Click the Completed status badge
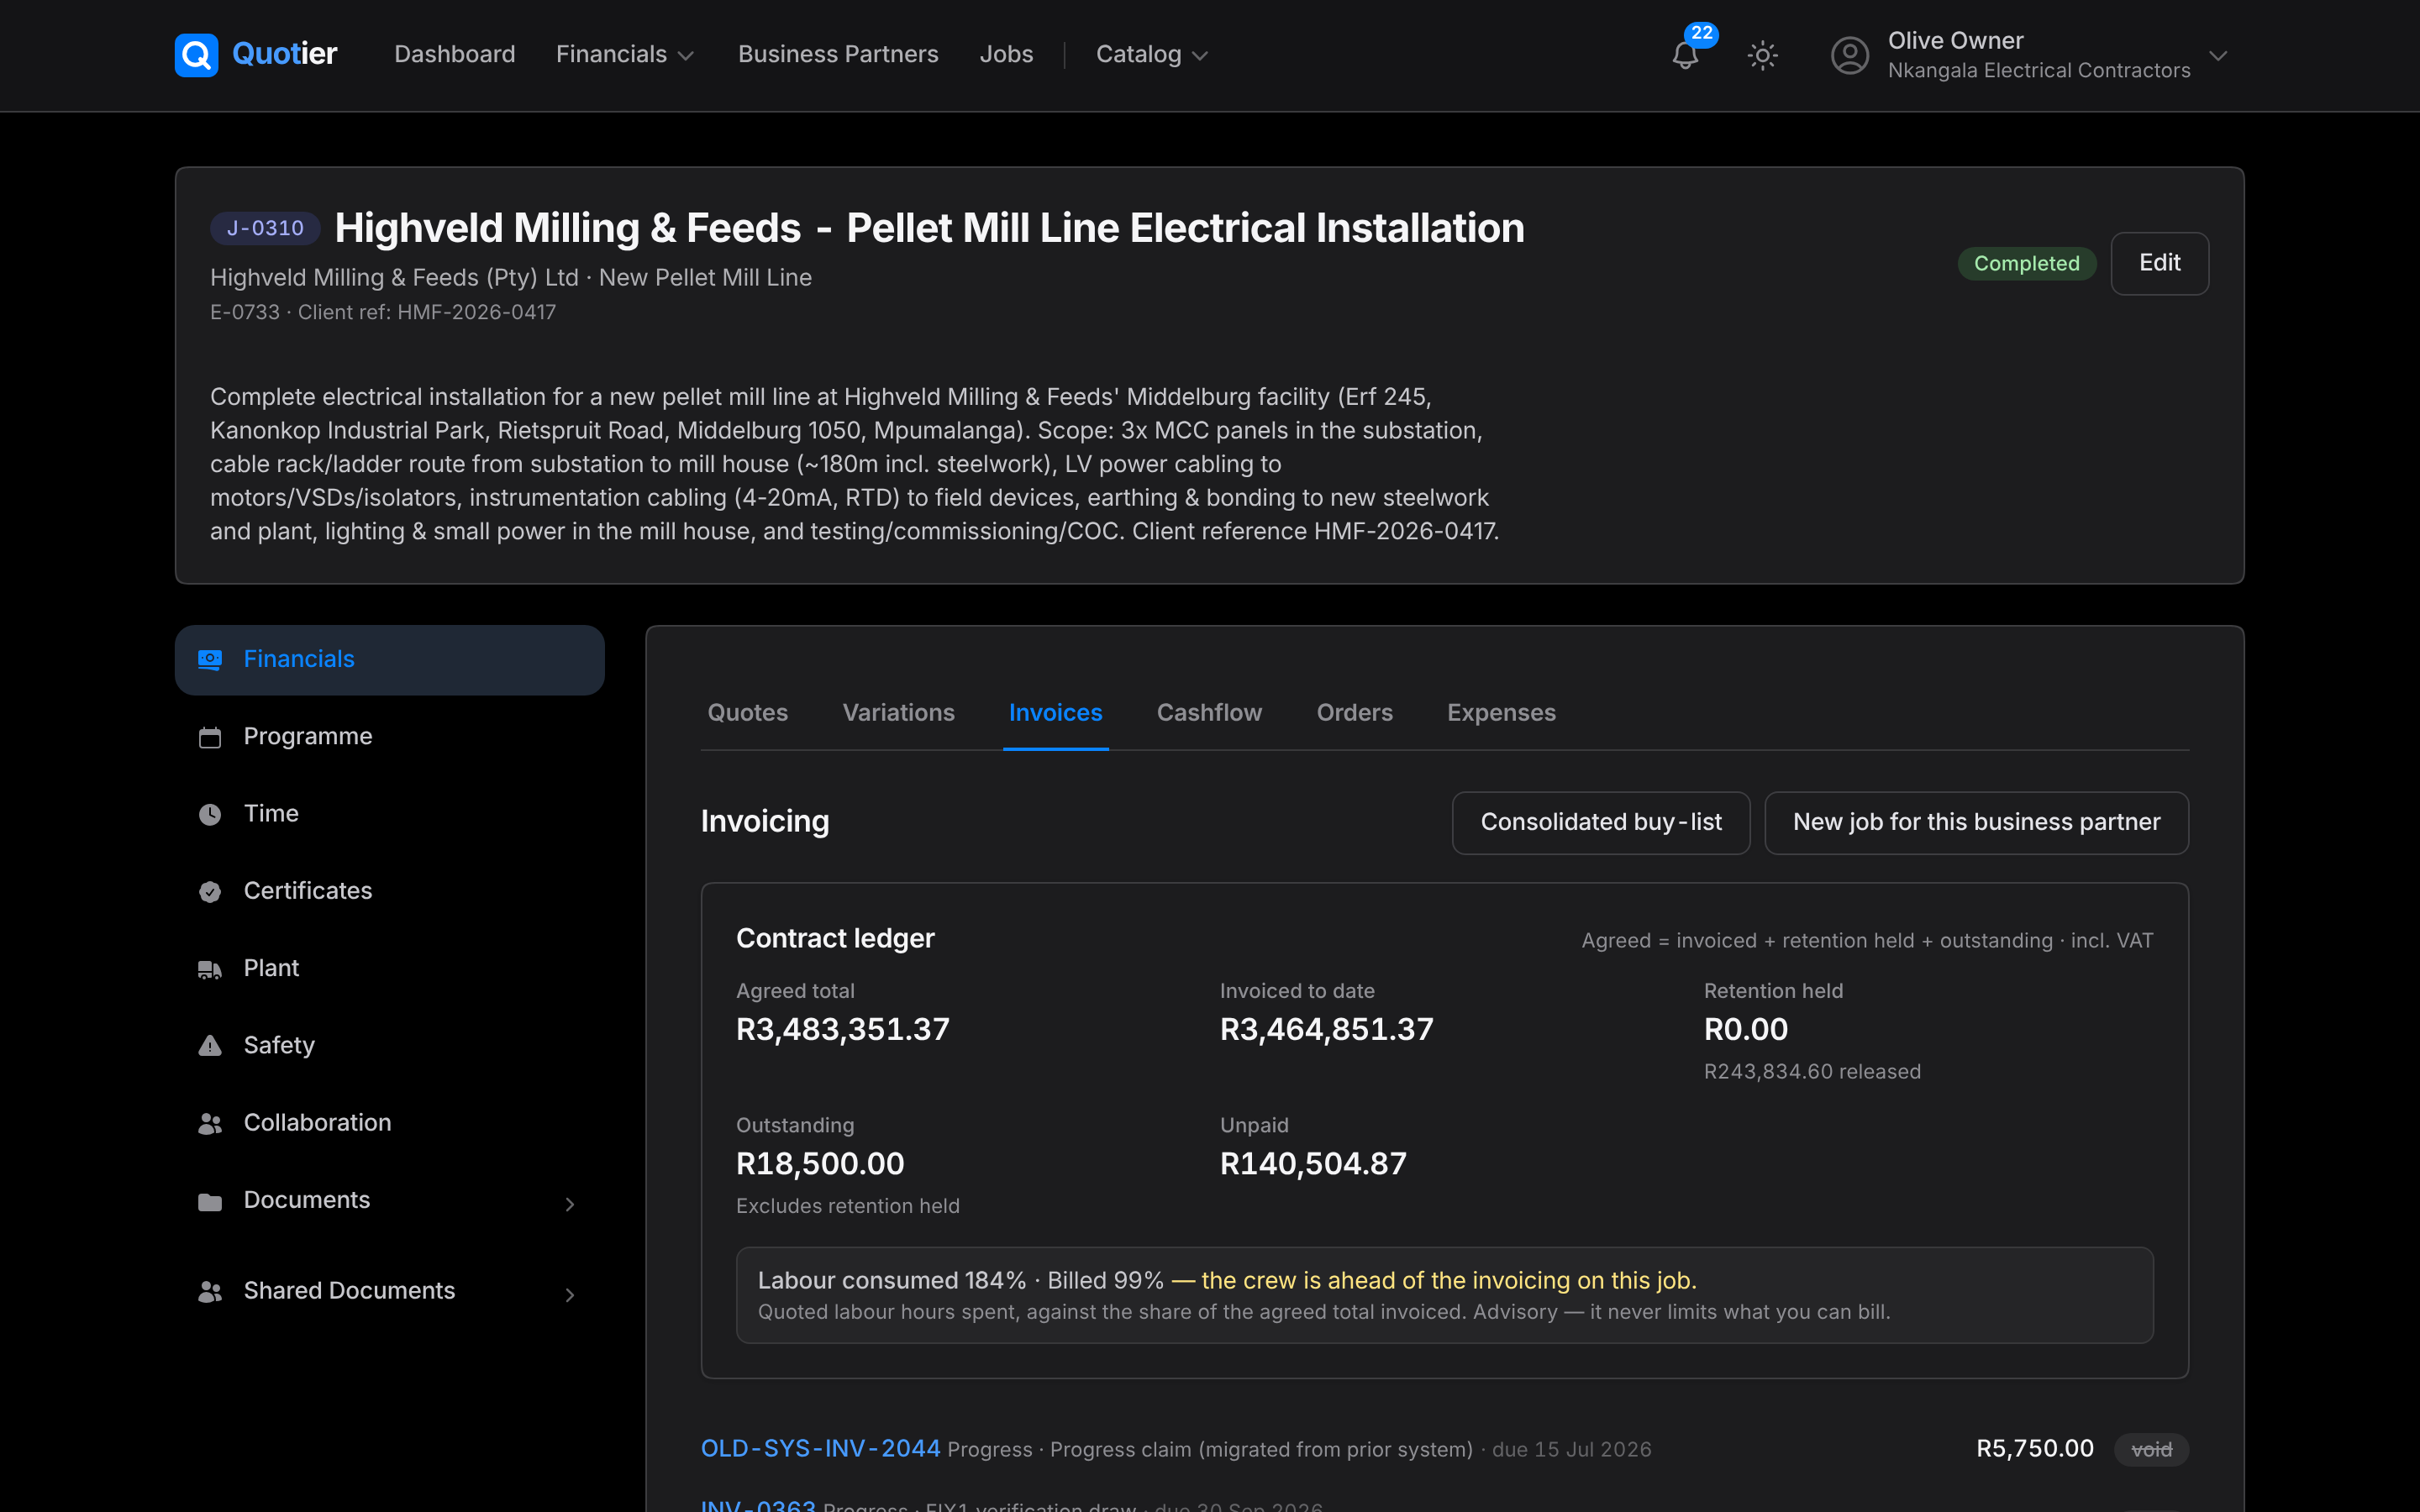 (2026, 264)
